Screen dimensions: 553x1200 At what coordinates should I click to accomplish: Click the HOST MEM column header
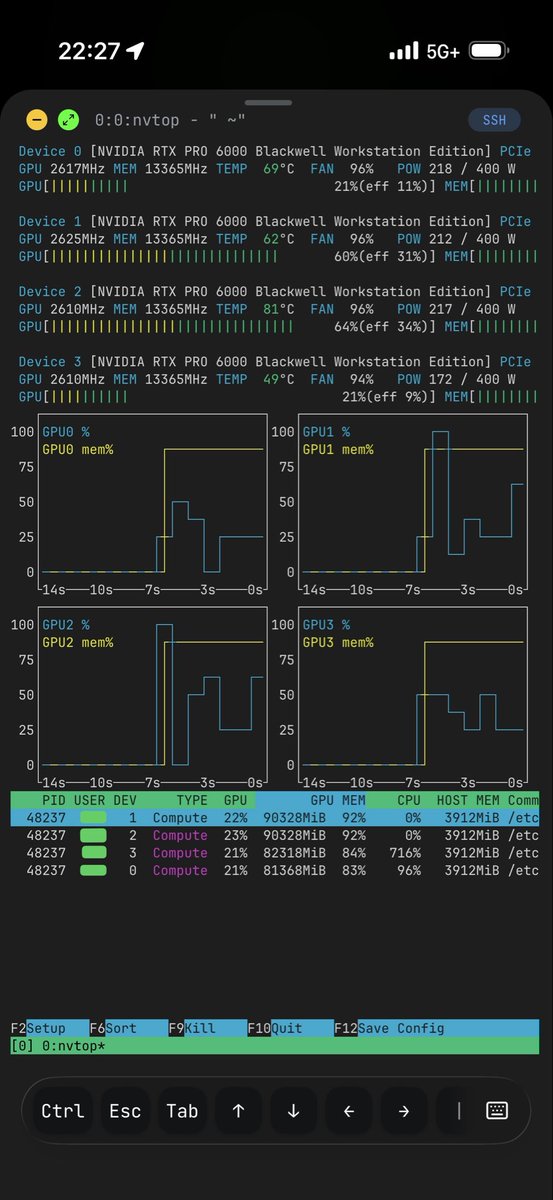pos(468,800)
